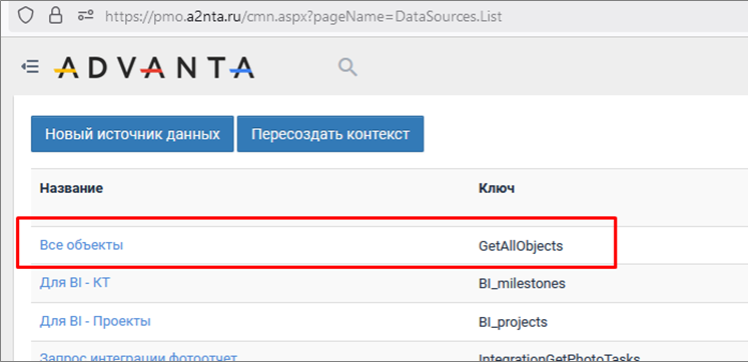Open the Для BI - КТ link
Screen dimensions: 748x362
75,283
